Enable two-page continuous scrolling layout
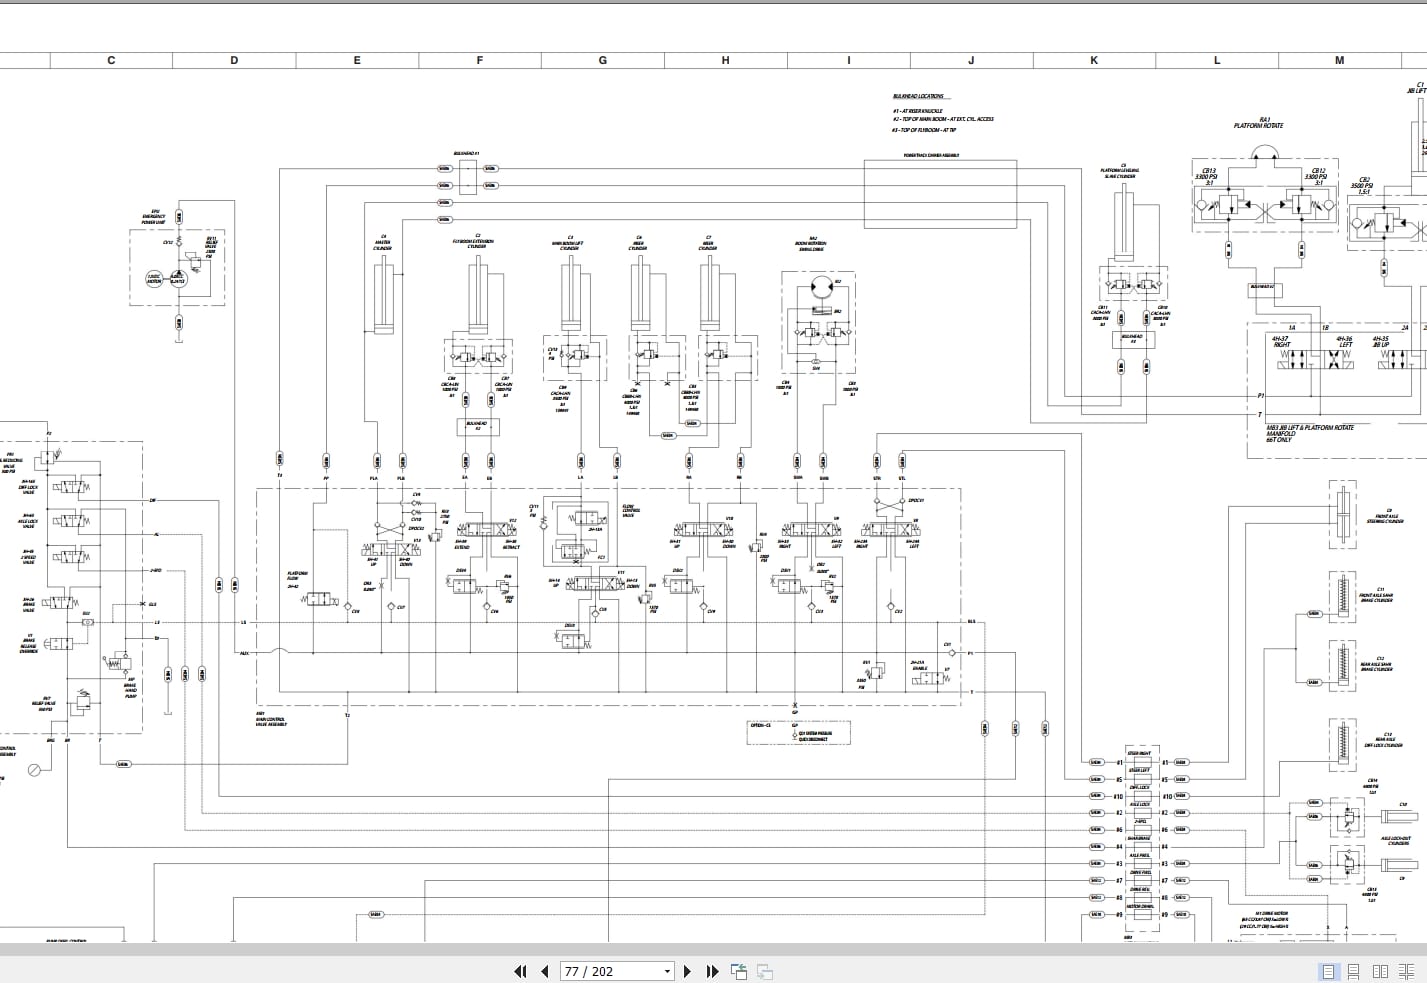 click(x=1406, y=971)
